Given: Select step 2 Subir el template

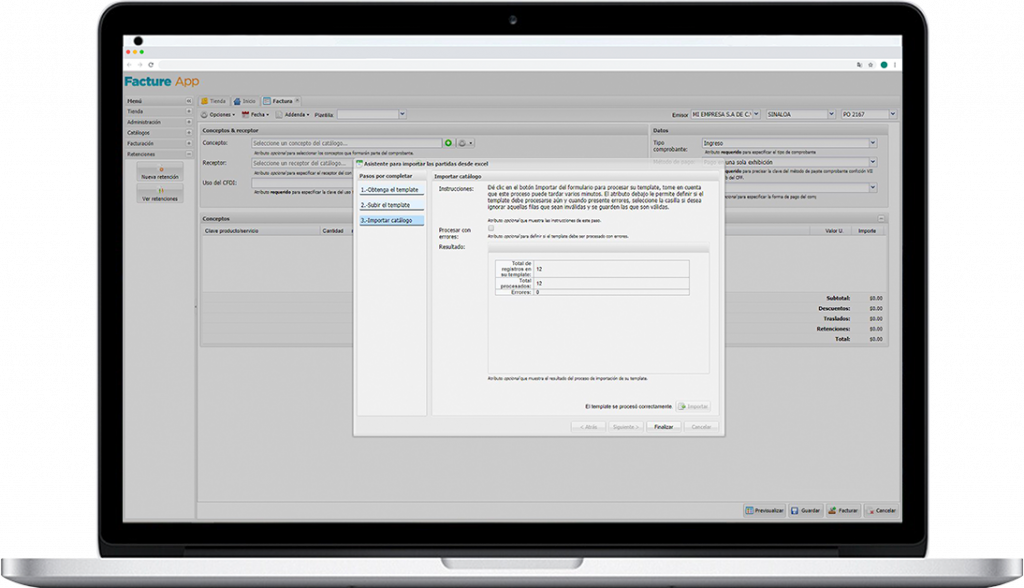Looking at the screenshot, I should [392, 205].
